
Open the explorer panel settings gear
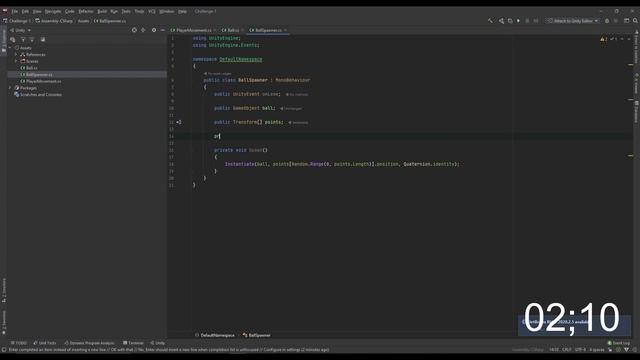point(154,30)
